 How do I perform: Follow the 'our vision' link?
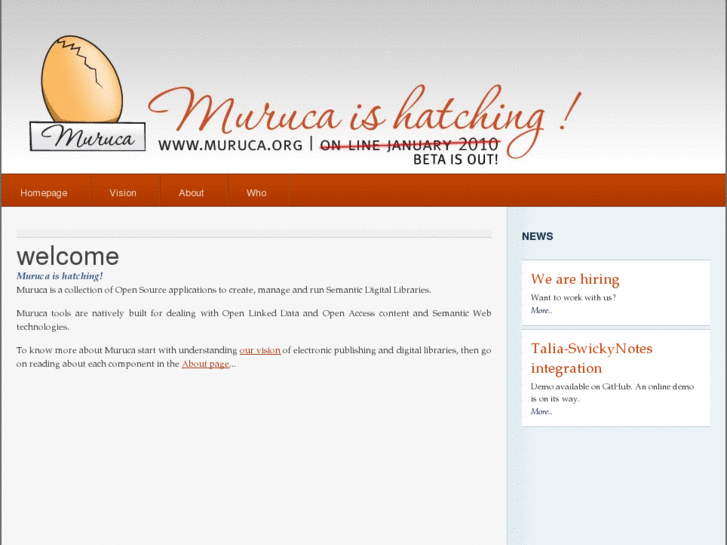tap(260, 350)
